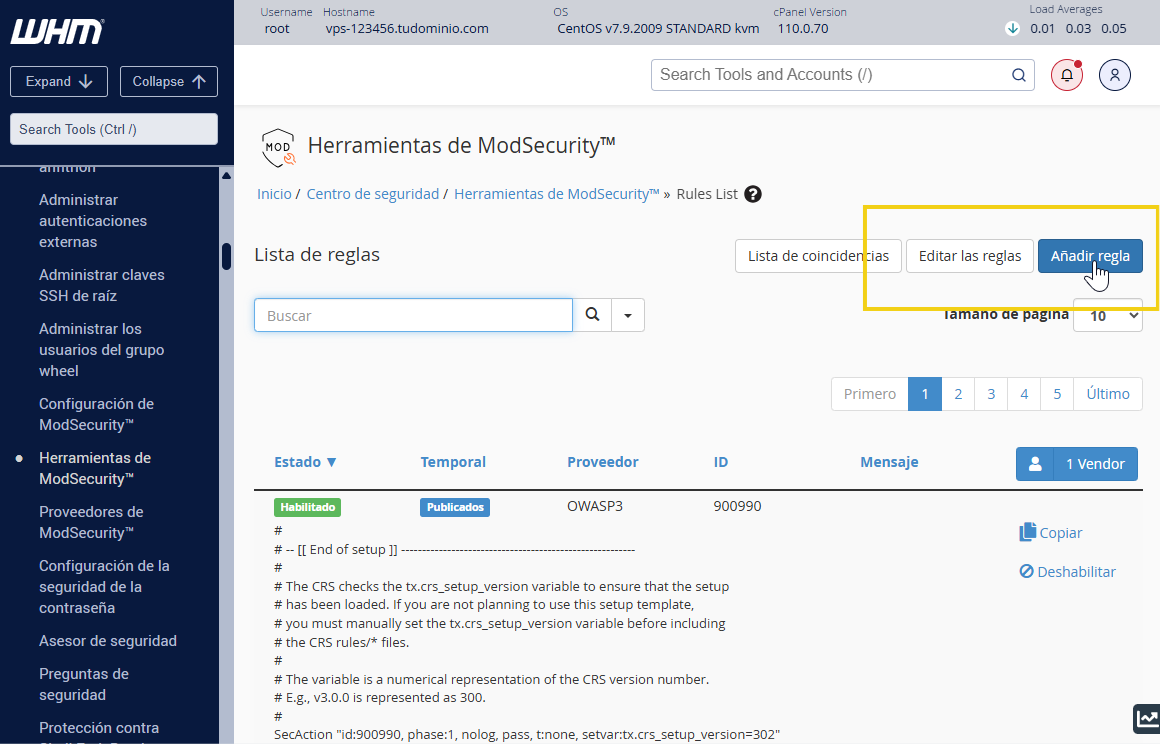Go to Centro de seguridad breadcrumb
This screenshot has width=1160, height=744.
[x=373, y=194]
